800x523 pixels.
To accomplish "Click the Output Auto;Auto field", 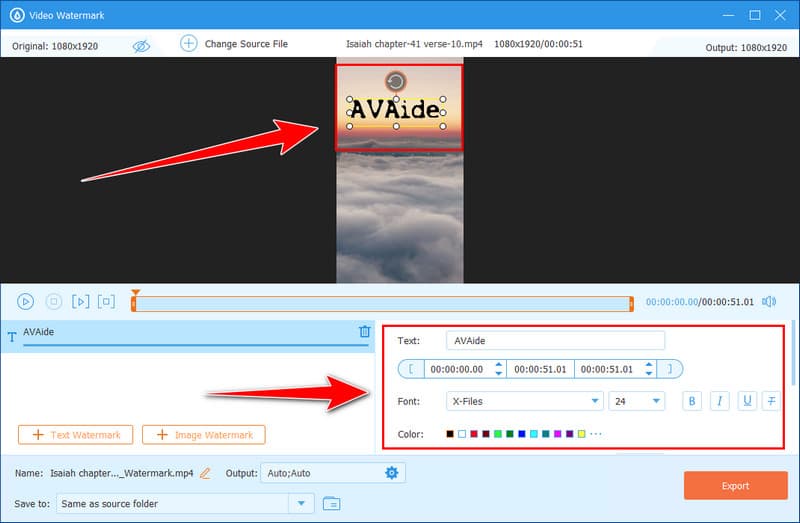I will click(x=333, y=473).
